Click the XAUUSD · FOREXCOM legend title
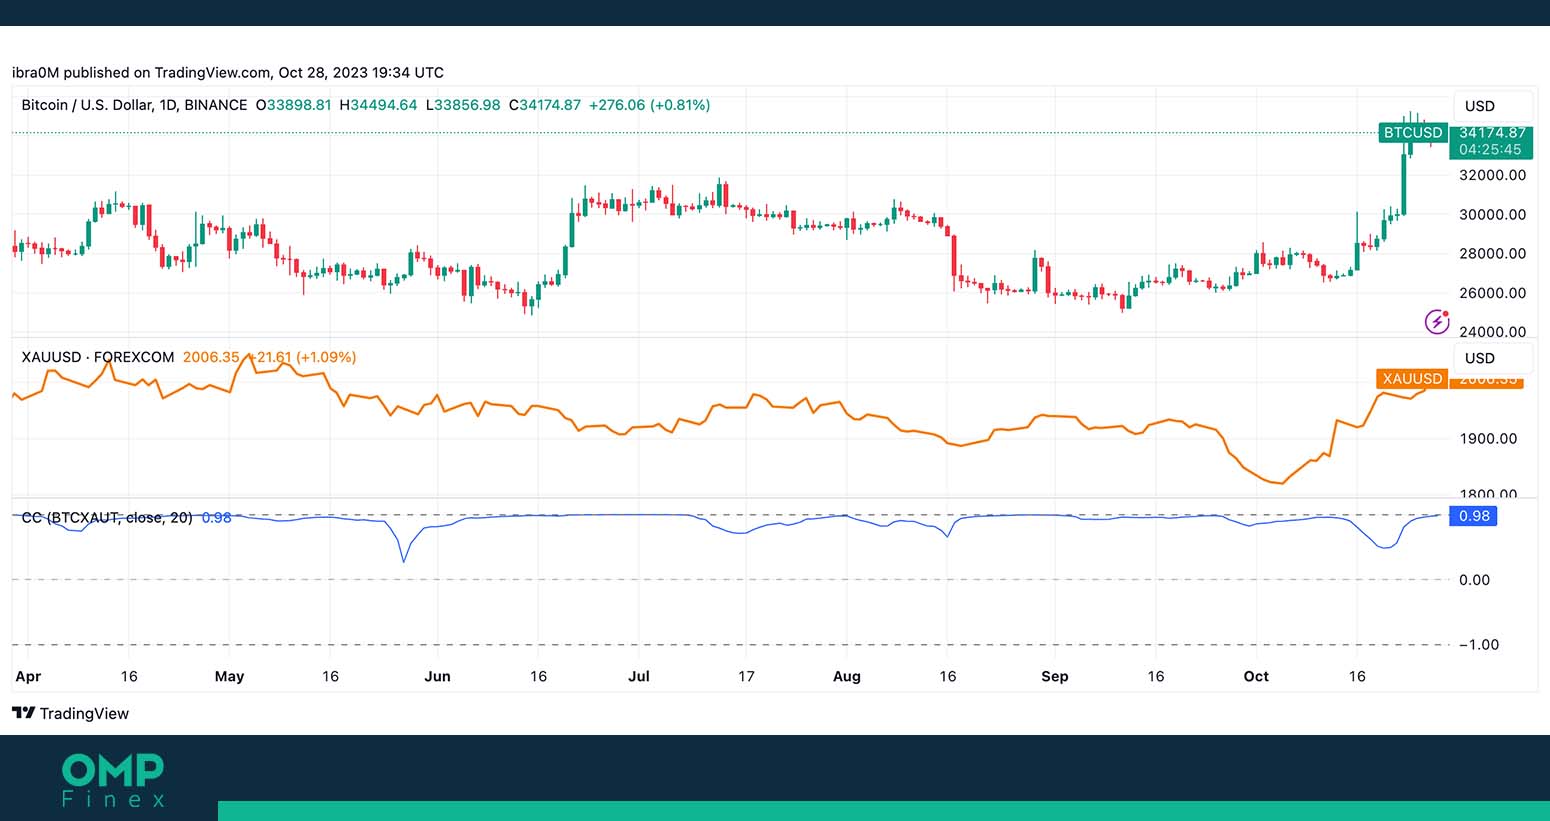 pos(98,357)
